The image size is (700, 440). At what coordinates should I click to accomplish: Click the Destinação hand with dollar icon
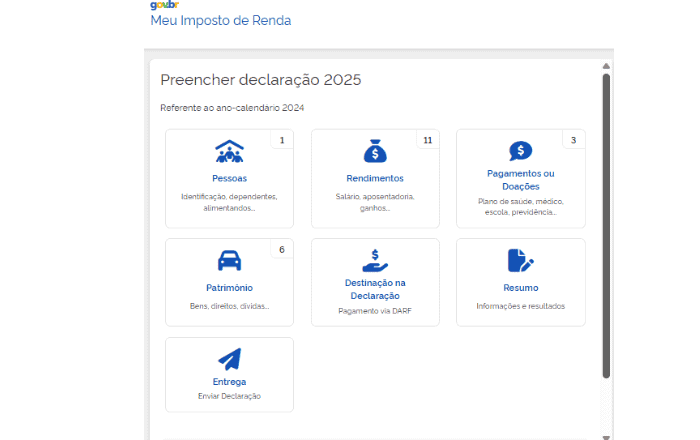coord(375,260)
